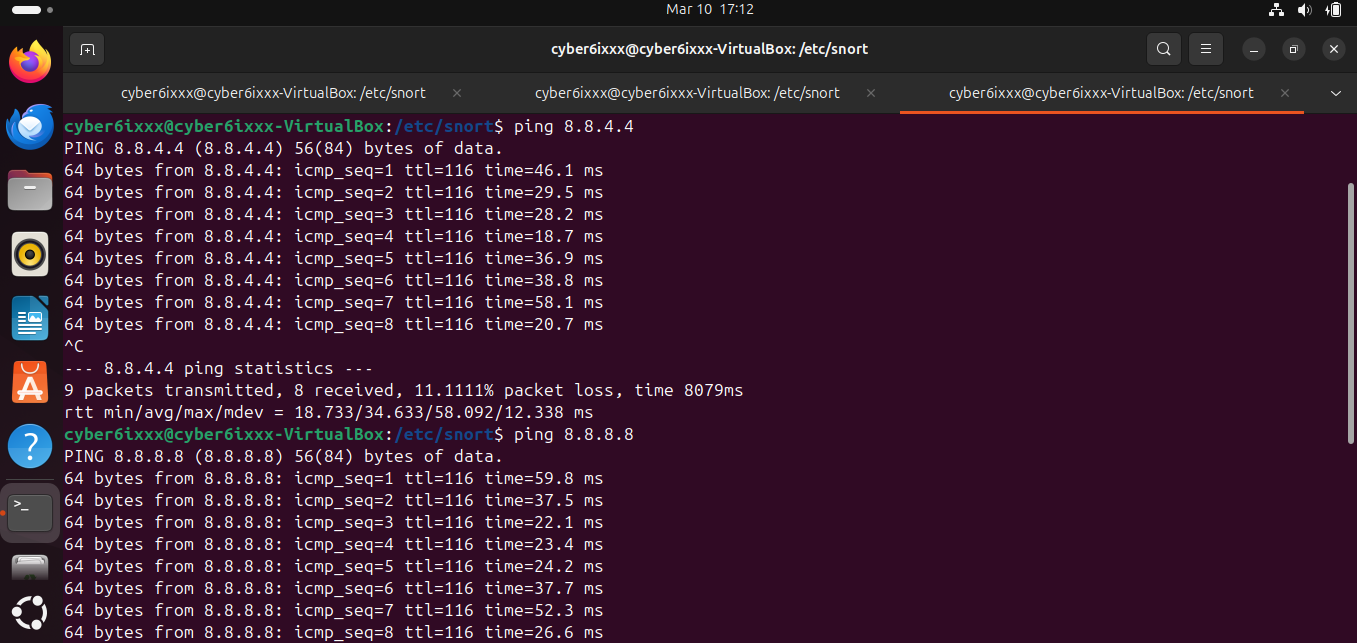Minimize the terminal window

[x=1254, y=49]
